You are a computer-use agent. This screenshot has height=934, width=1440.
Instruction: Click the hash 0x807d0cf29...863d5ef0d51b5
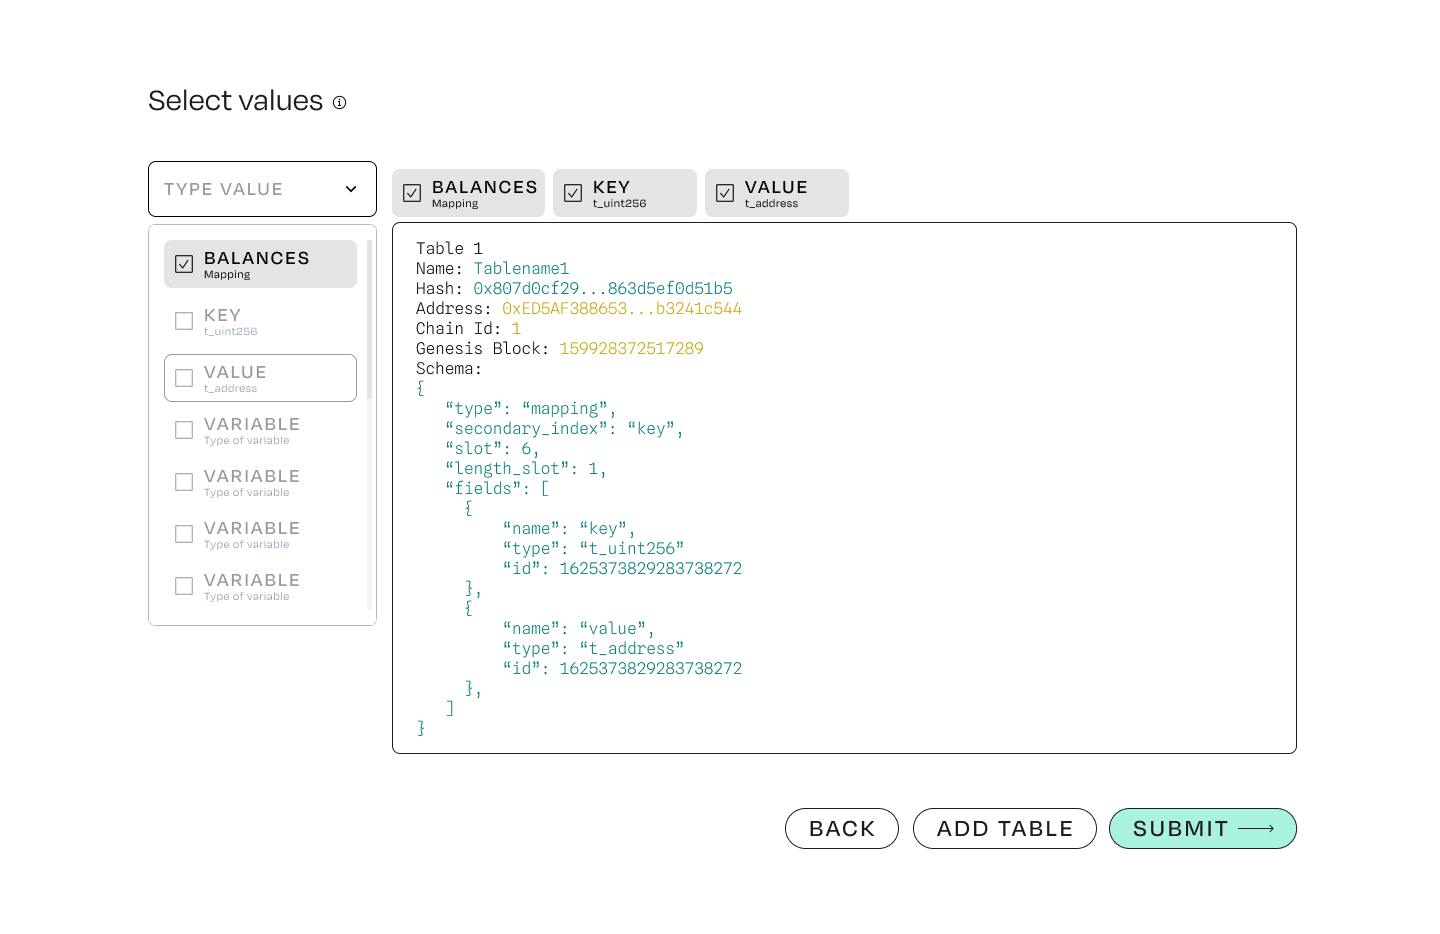[x=603, y=288]
